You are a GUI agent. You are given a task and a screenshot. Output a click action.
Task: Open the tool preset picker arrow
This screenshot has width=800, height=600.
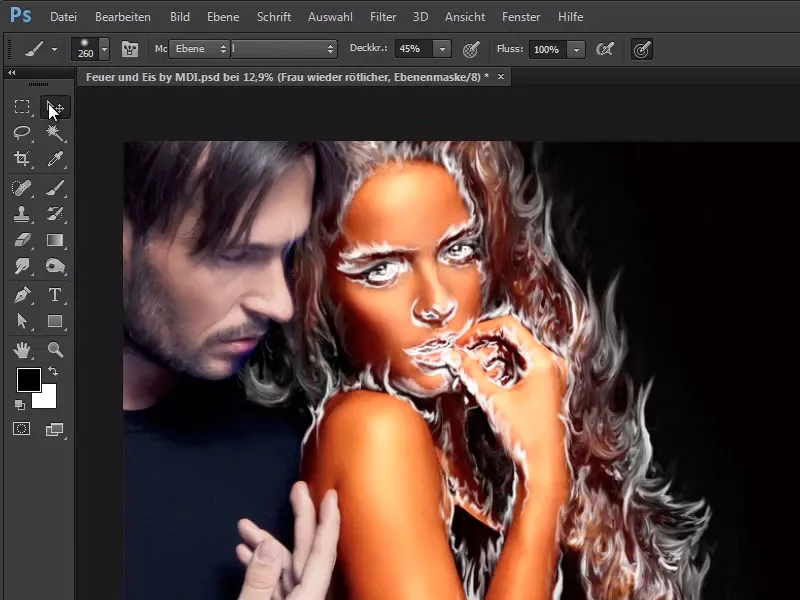[54, 49]
